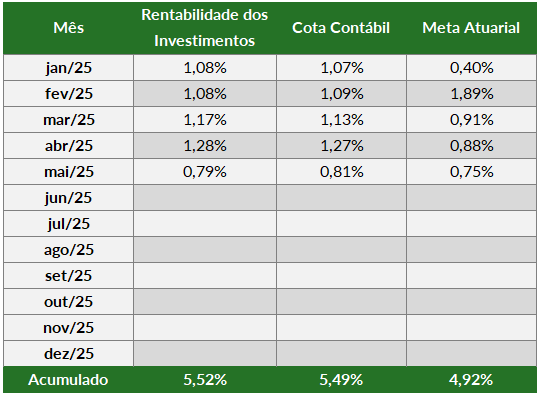Screen dimensions: 538x394
Task: Click the dez/25 row label
Action: tap(69, 354)
